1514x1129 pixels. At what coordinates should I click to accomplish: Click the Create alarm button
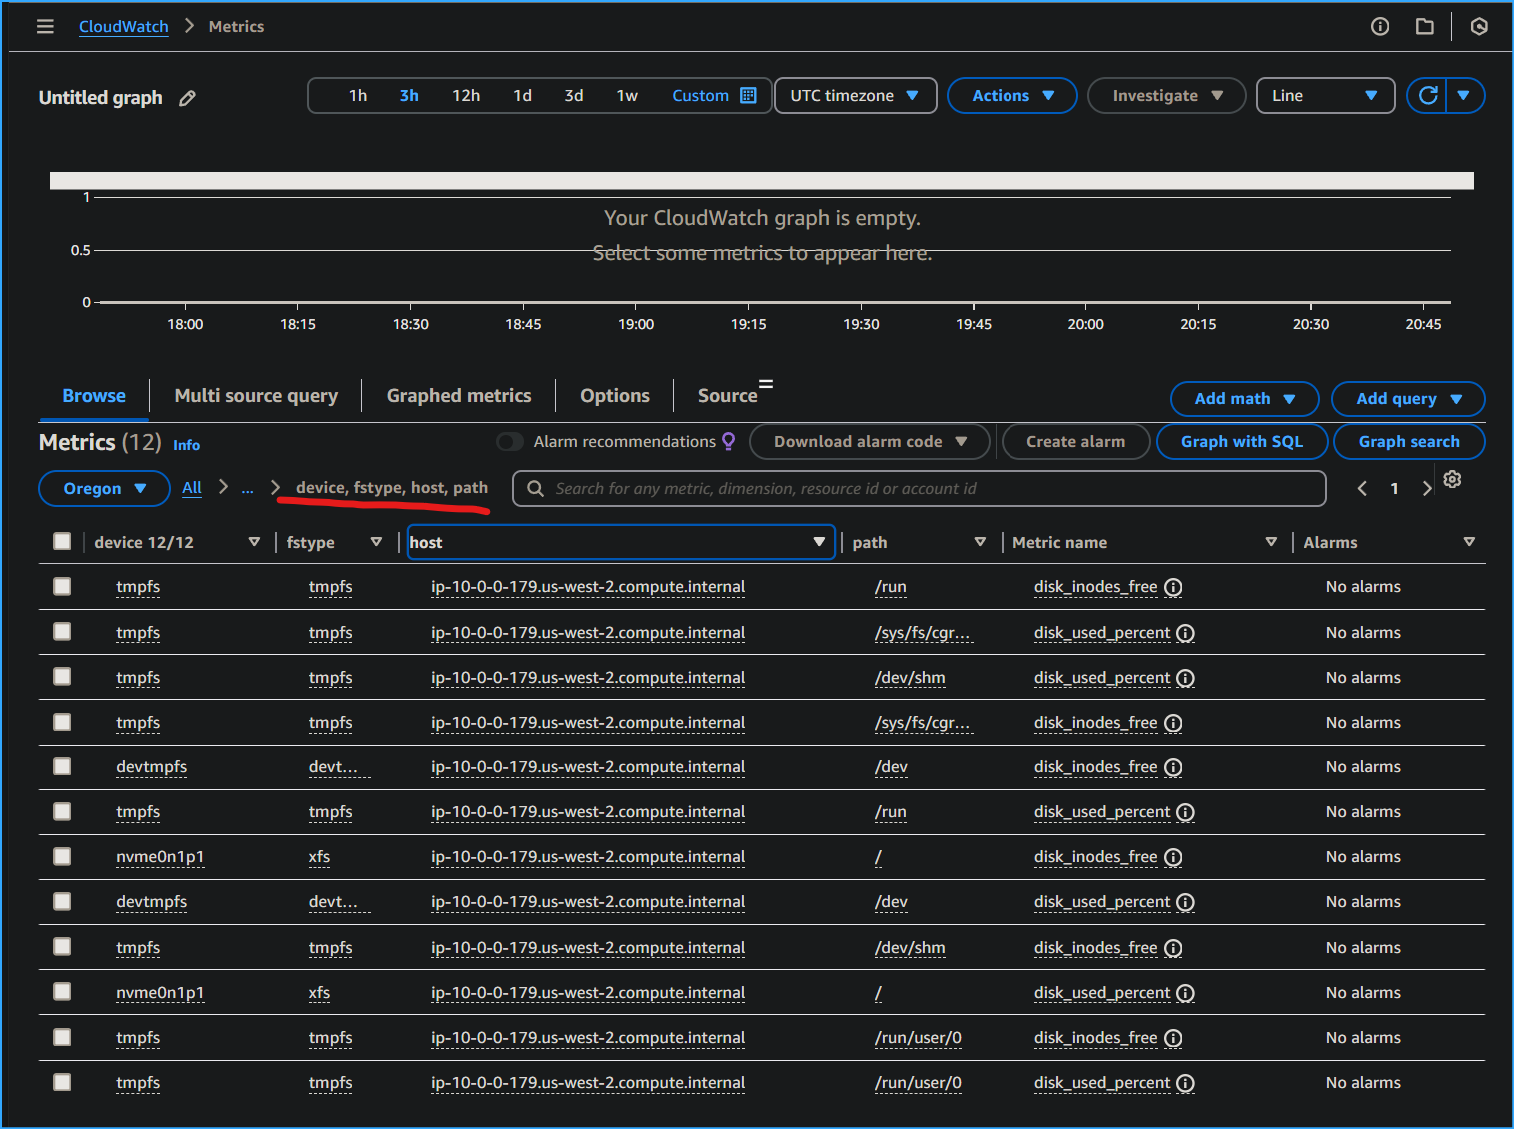(x=1076, y=441)
